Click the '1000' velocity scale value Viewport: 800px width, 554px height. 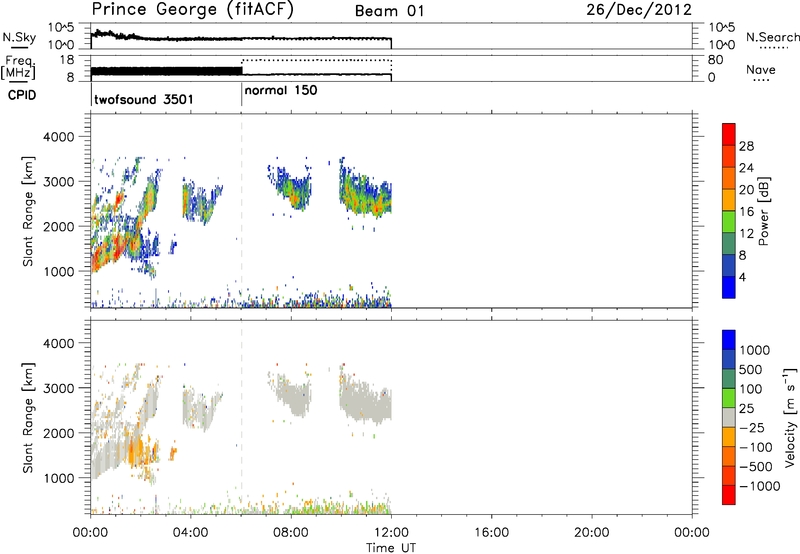pyautogui.click(x=755, y=350)
